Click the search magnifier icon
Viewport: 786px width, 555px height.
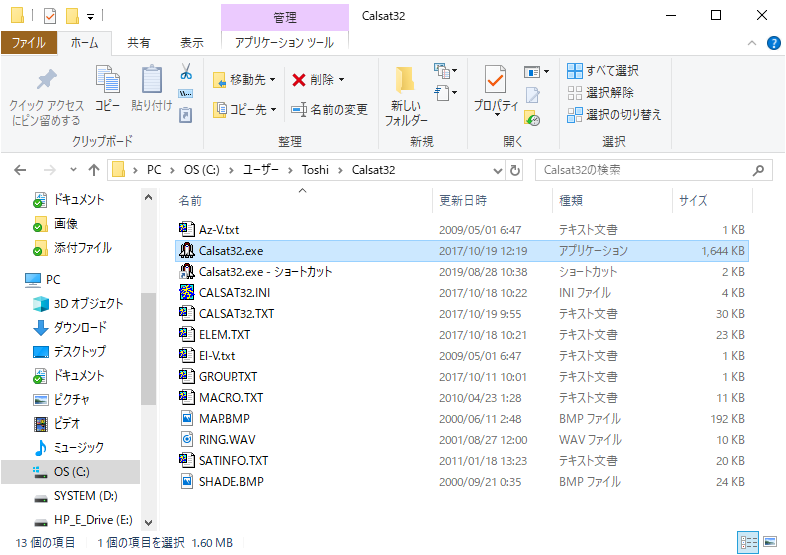point(758,170)
